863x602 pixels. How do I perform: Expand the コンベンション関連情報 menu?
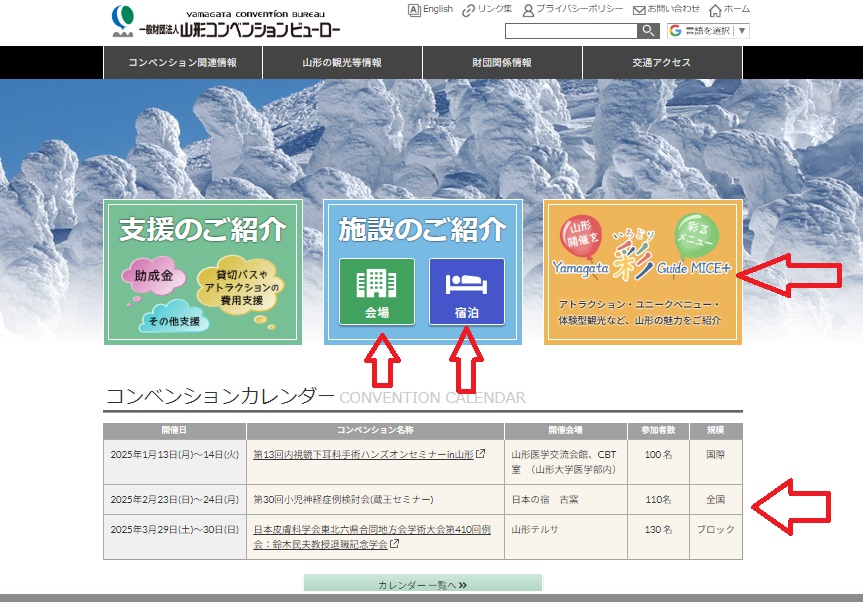pos(183,62)
